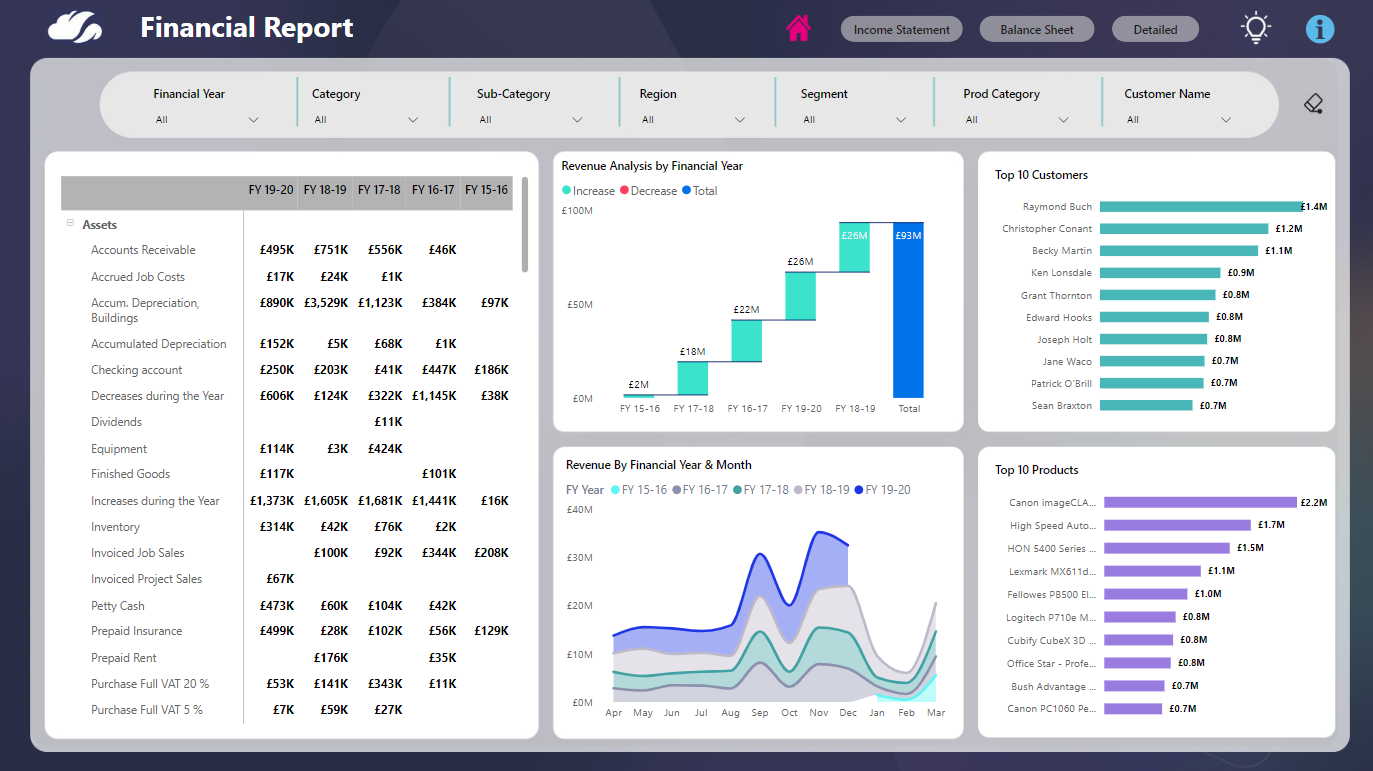
Task: Select the blue Total waterfall bar
Action: (908, 310)
